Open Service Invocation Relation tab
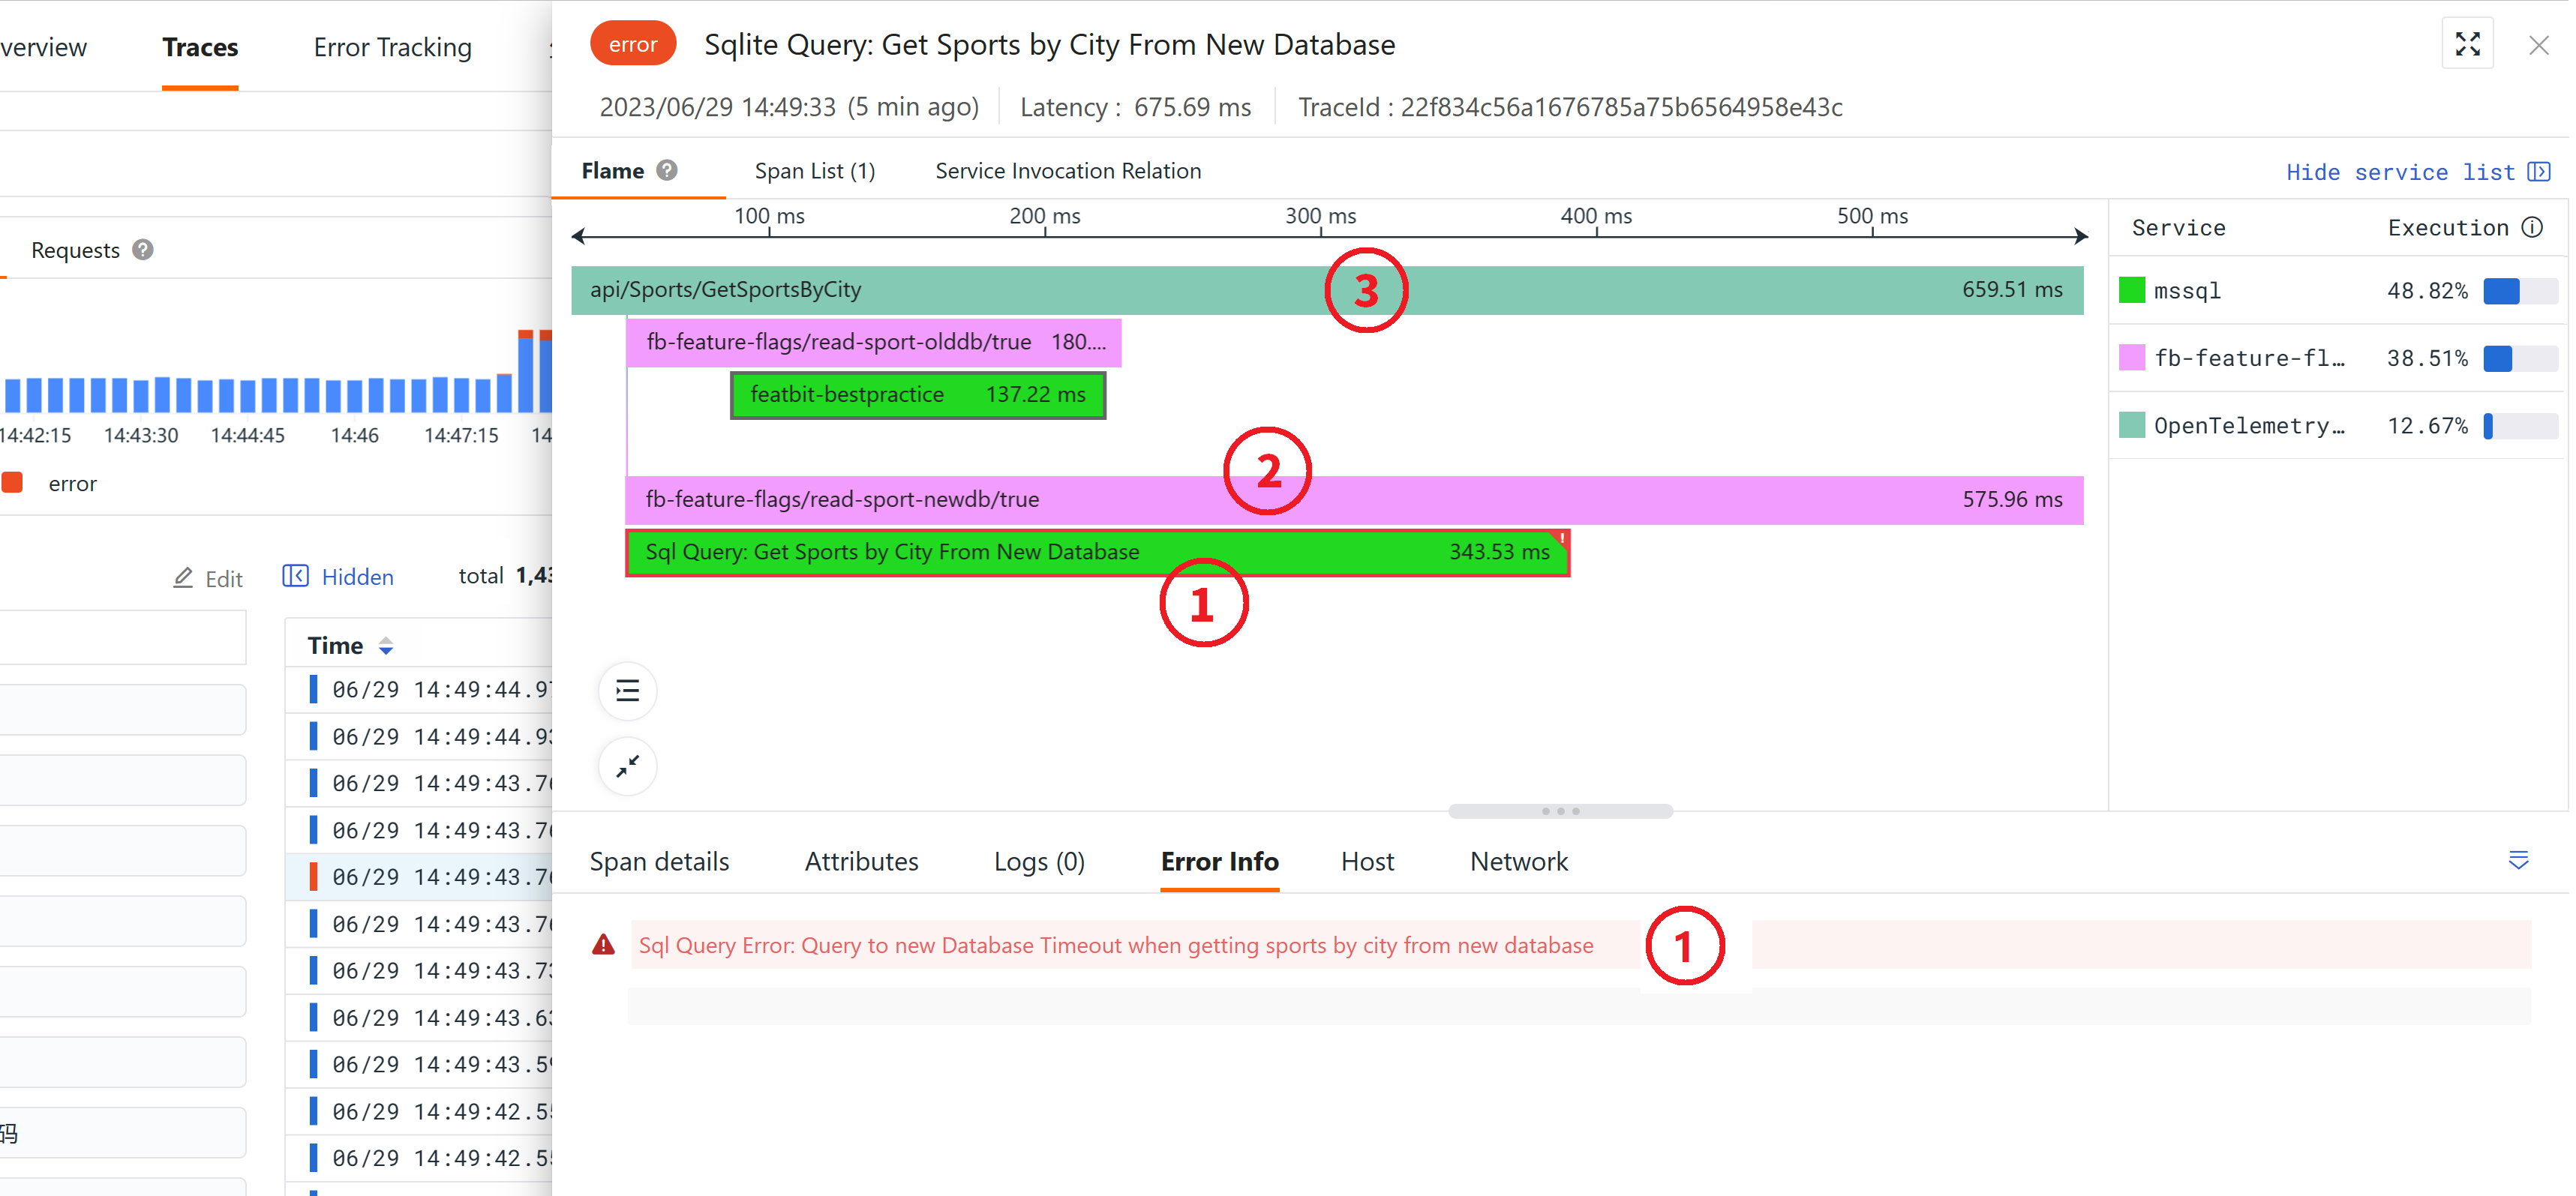Viewport: 2576px width, 1196px height. [x=1067, y=171]
